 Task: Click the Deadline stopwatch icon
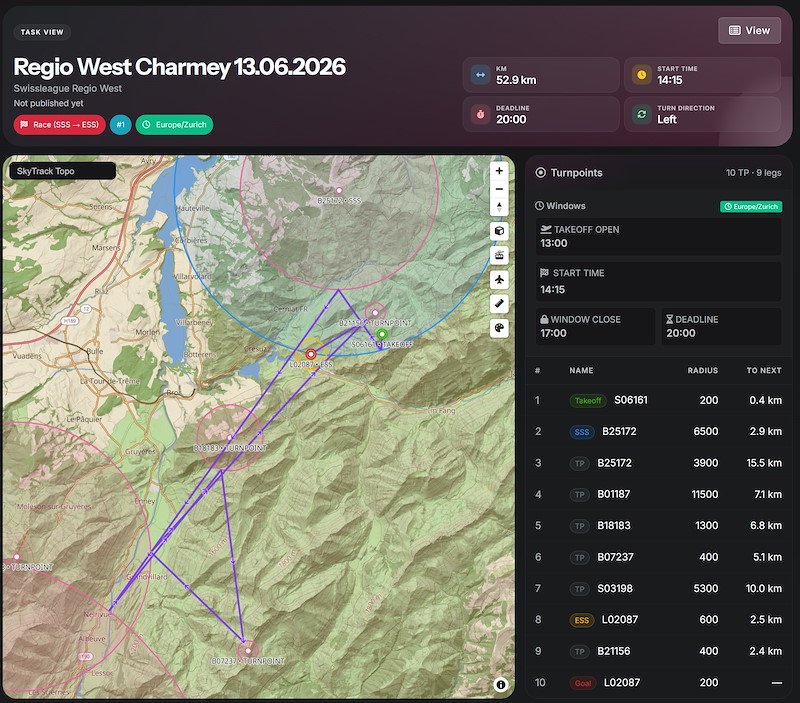480,114
